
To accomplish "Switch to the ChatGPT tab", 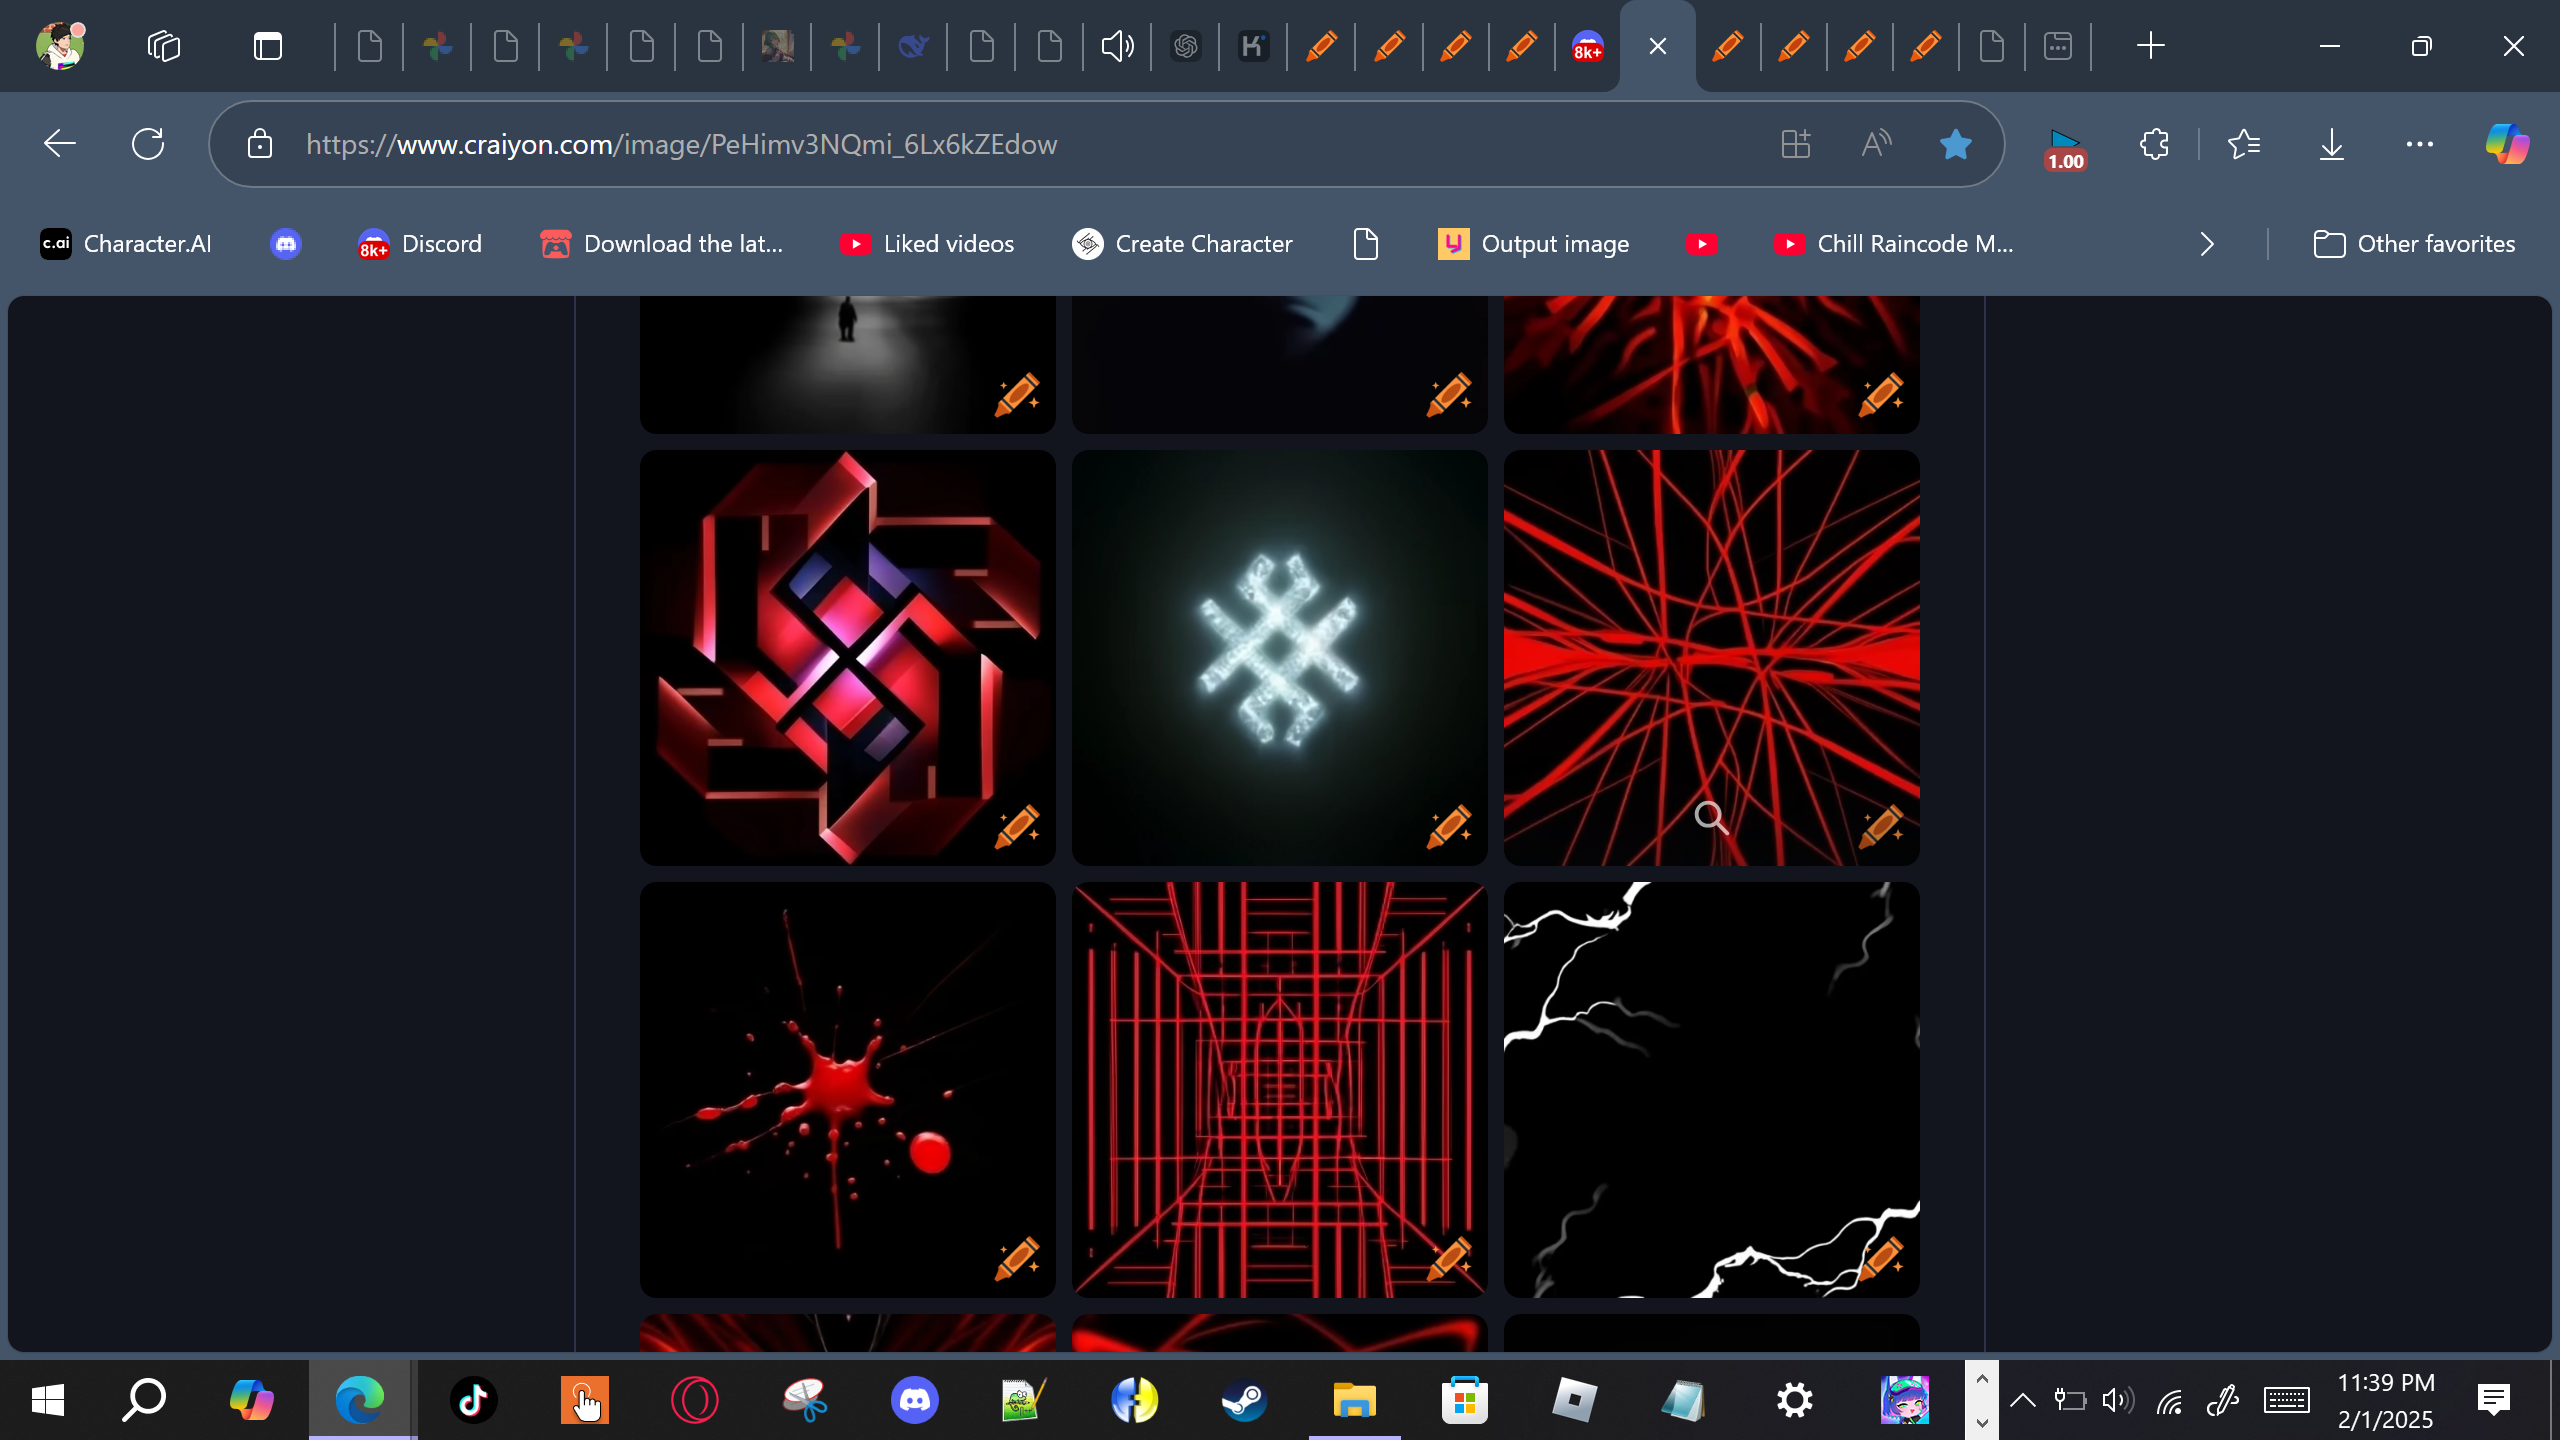I will pos(1185,46).
